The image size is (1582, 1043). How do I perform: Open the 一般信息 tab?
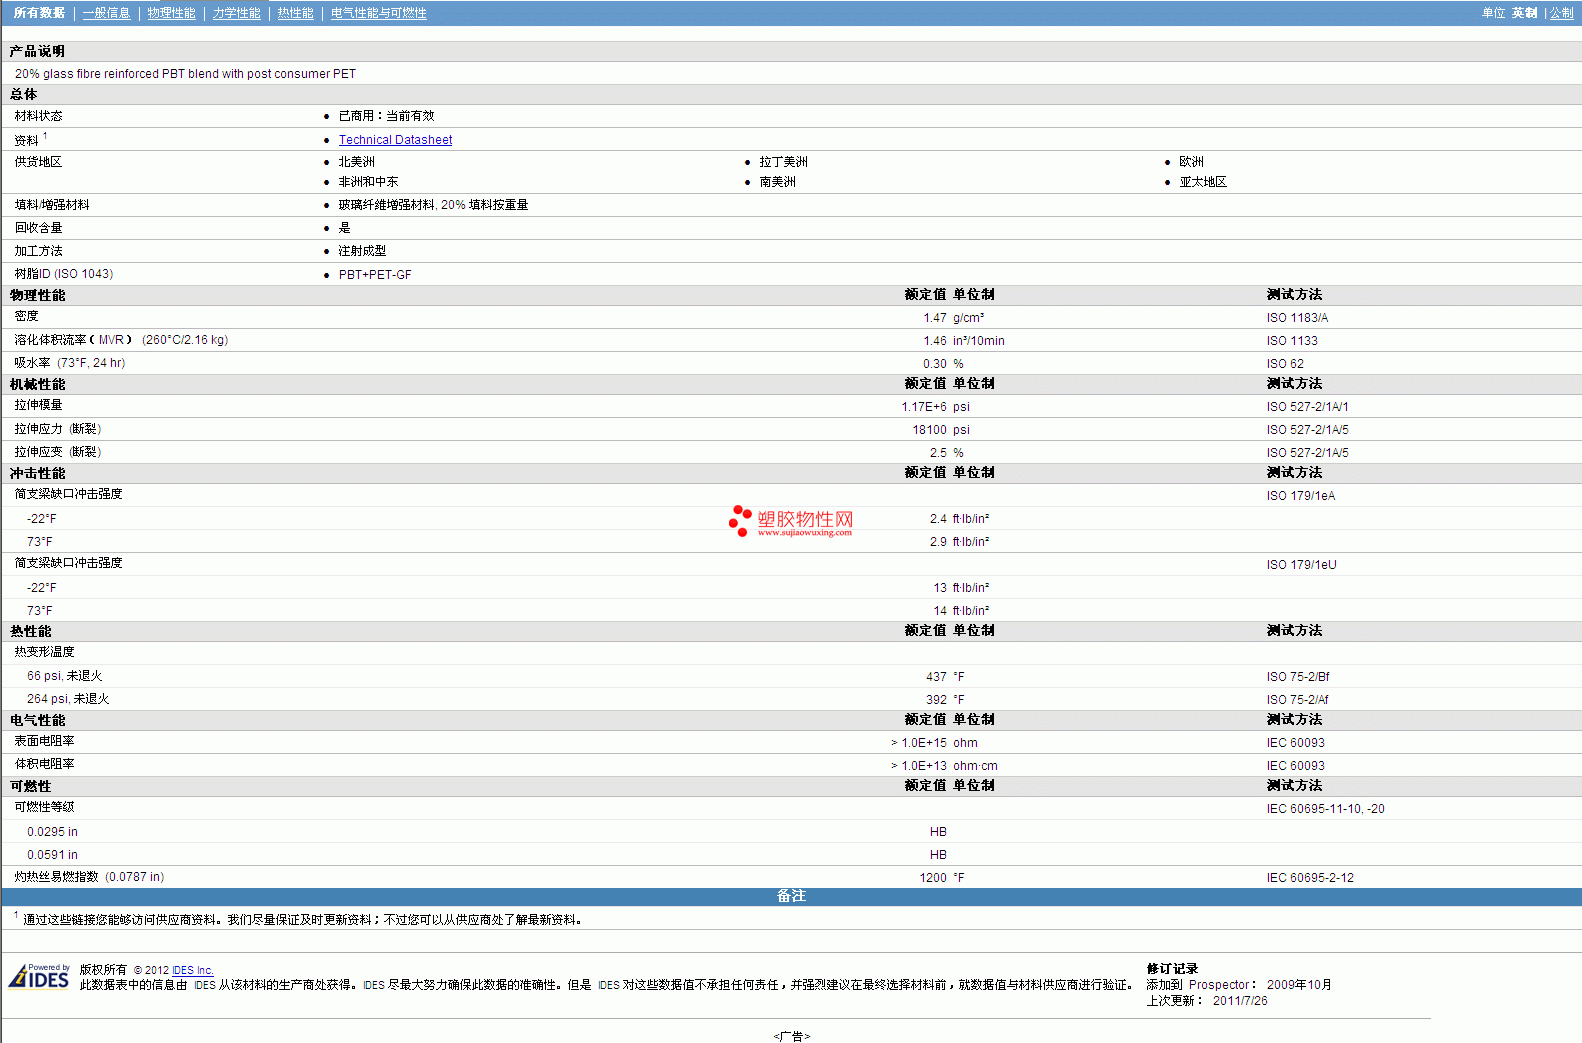click(x=106, y=13)
